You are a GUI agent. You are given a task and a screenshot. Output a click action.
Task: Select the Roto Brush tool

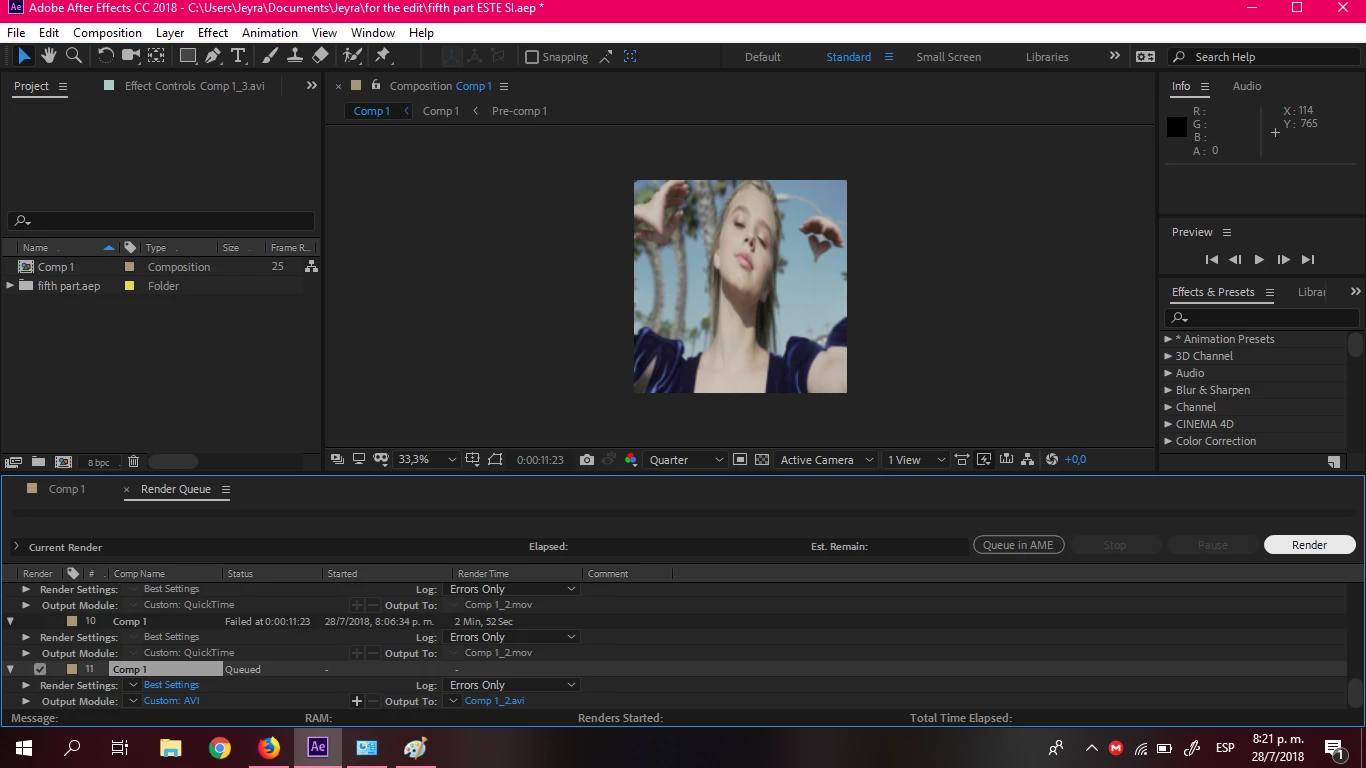(x=352, y=56)
